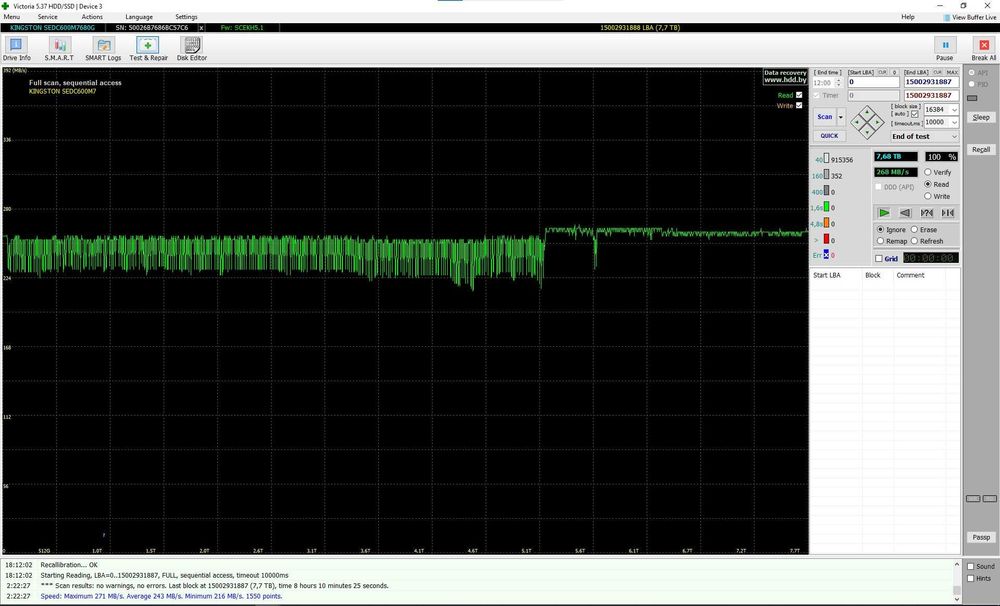
Task: Click the red slow block indicator
Action: tap(827, 239)
